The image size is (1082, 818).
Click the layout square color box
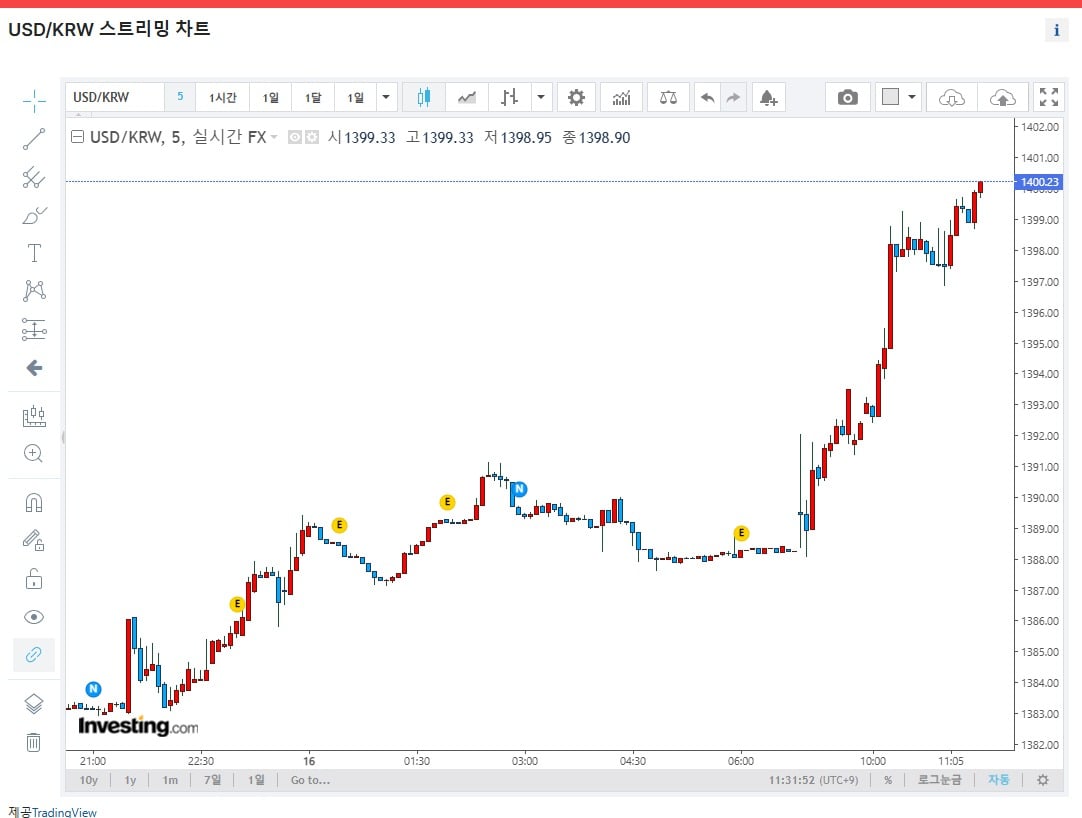coord(890,97)
